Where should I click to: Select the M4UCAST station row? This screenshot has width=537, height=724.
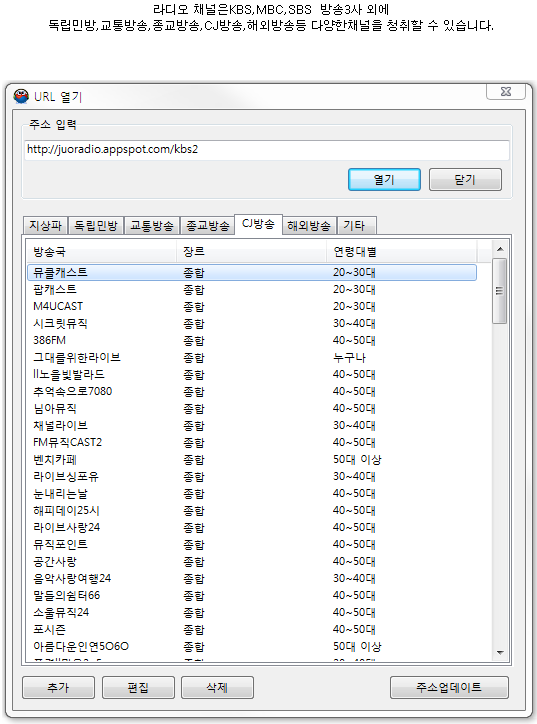tap(252, 307)
